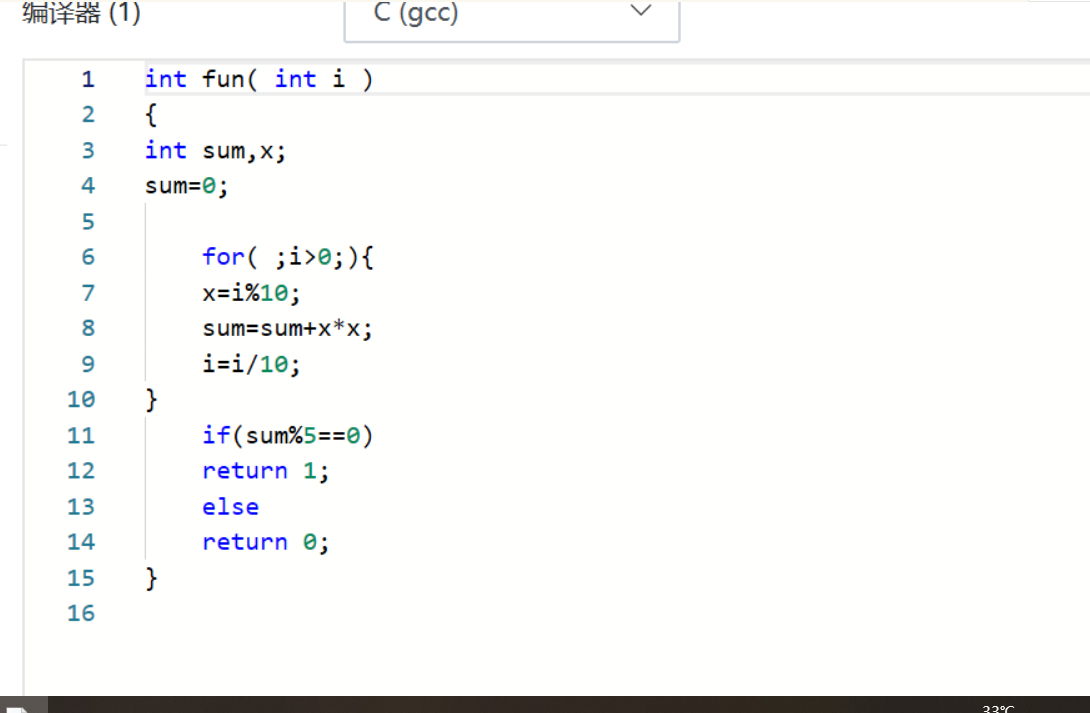Click the 'return 1;' statement
This screenshot has height=713, width=1090.
[266, 471]
